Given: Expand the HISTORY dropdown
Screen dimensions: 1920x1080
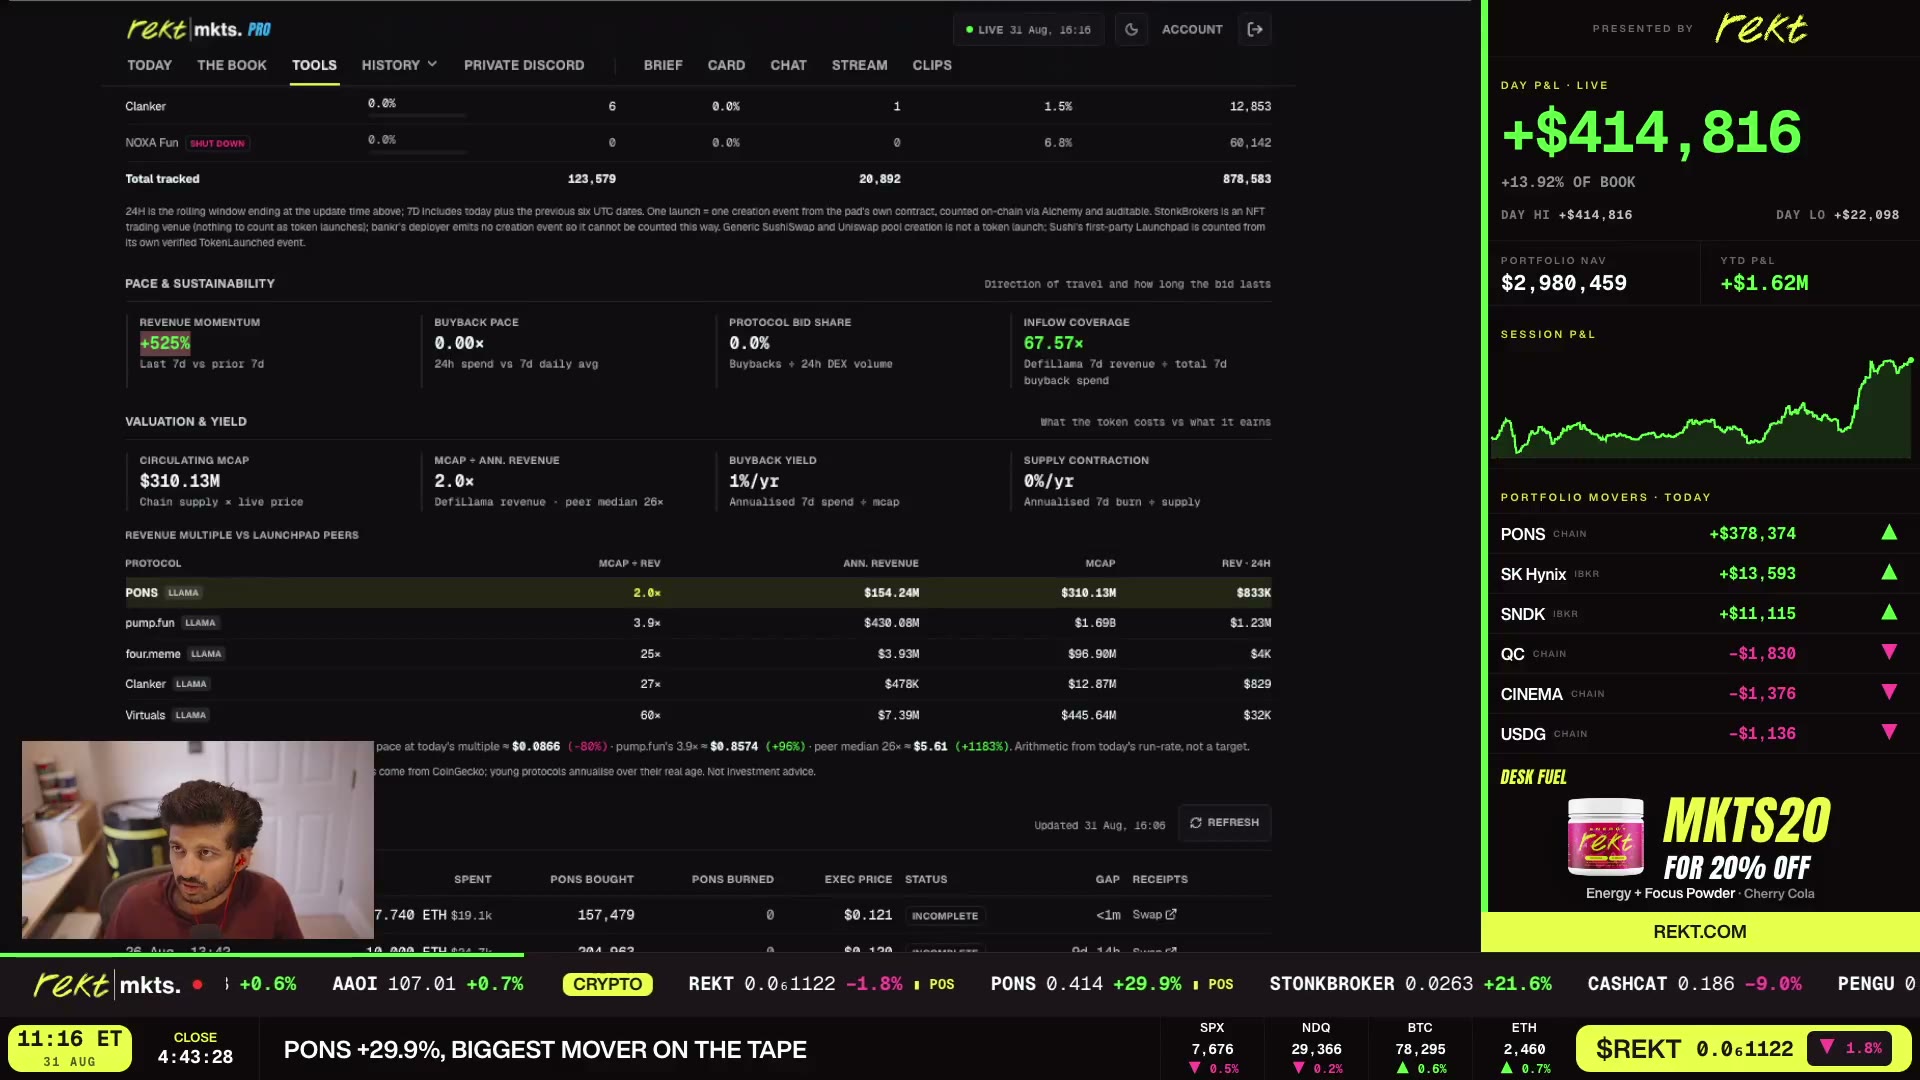Looking at the screenshot, I should tap(399, 65).
